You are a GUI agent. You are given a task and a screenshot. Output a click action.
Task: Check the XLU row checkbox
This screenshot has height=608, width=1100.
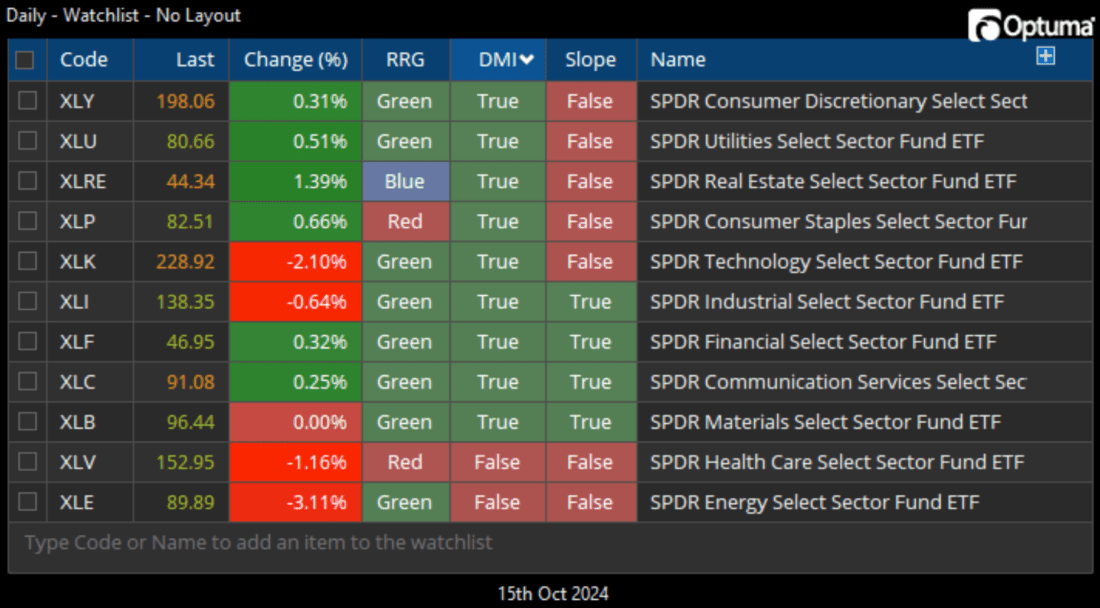point(27,141)
